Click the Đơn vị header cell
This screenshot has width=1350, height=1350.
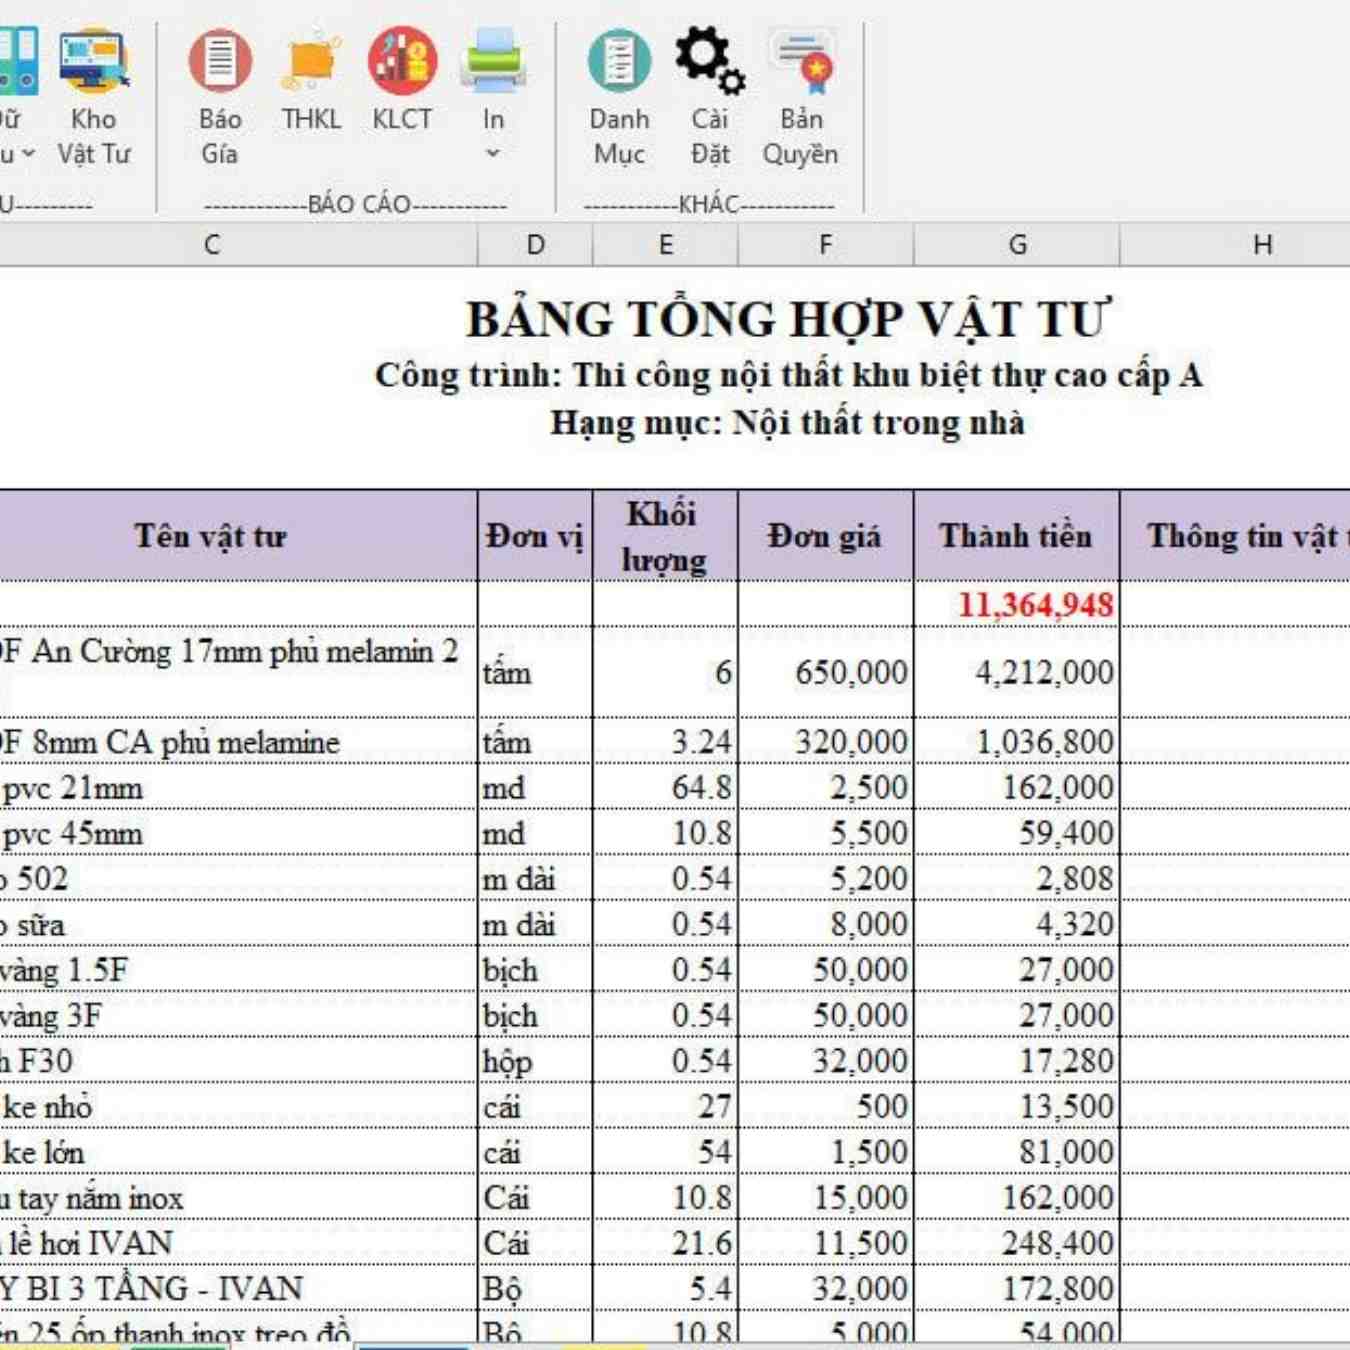point(535,536)
